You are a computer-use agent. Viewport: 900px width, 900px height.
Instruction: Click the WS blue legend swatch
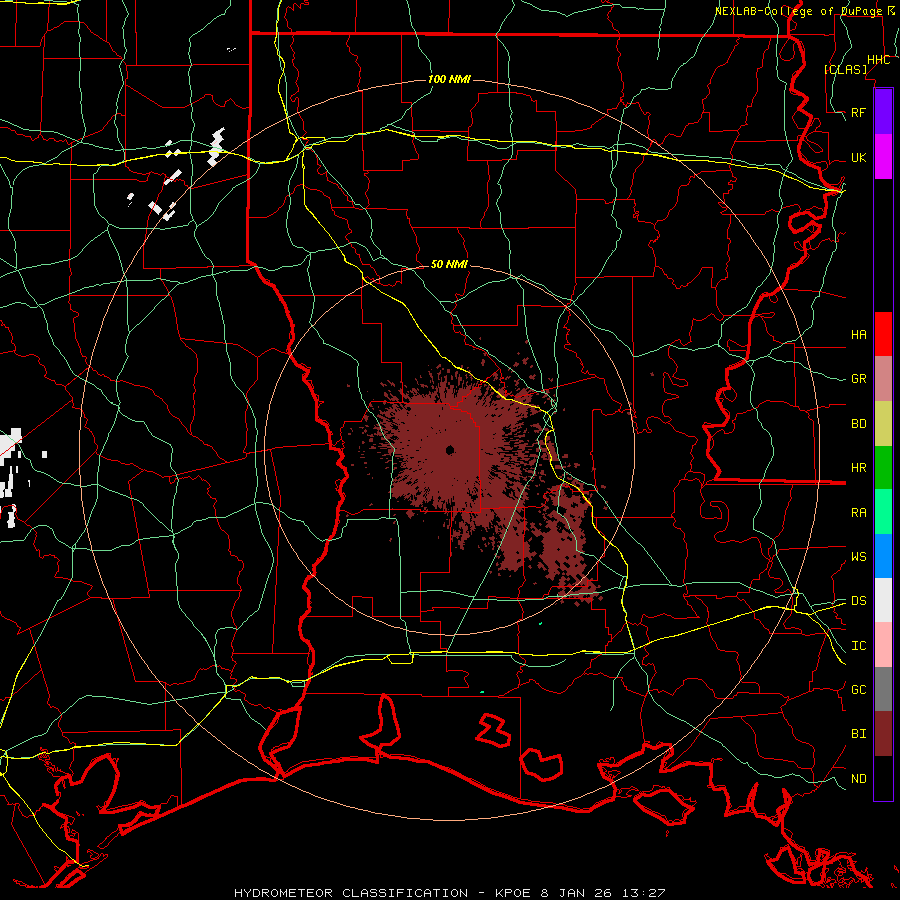pos(883,556)
